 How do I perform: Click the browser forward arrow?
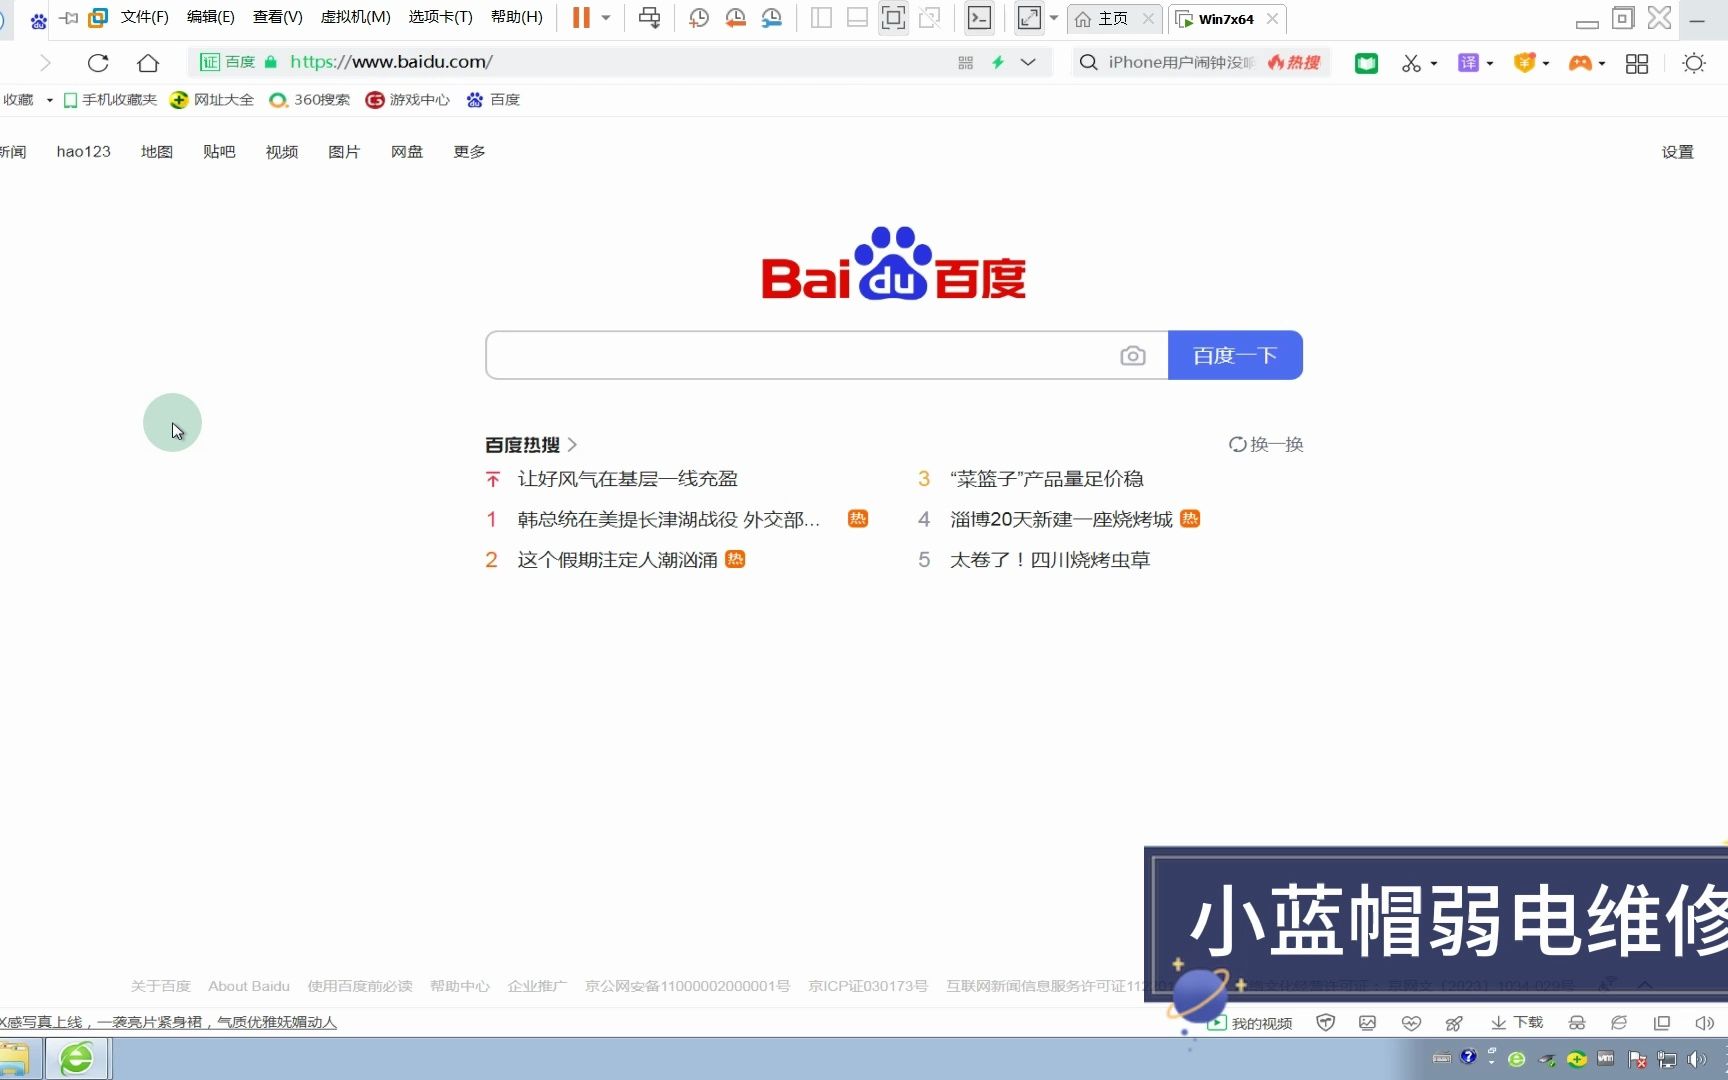[45, 63]
